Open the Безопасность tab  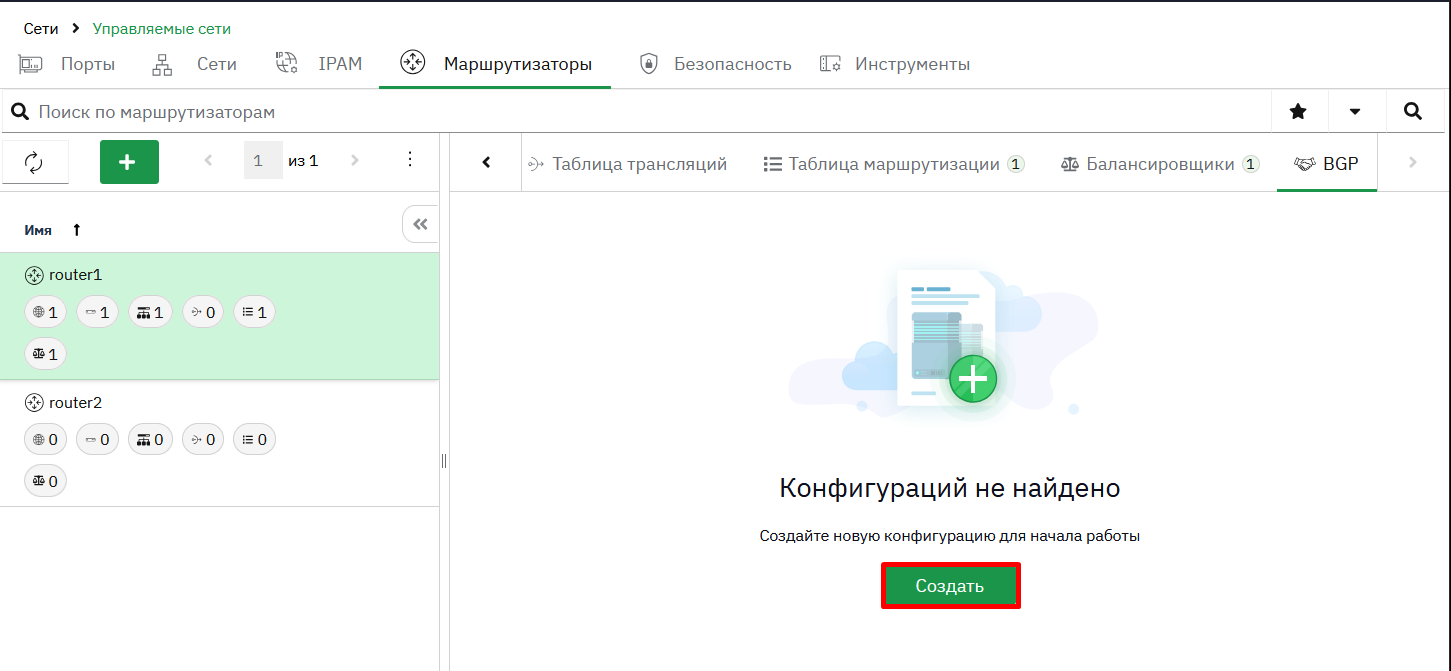tap(715, 64)
